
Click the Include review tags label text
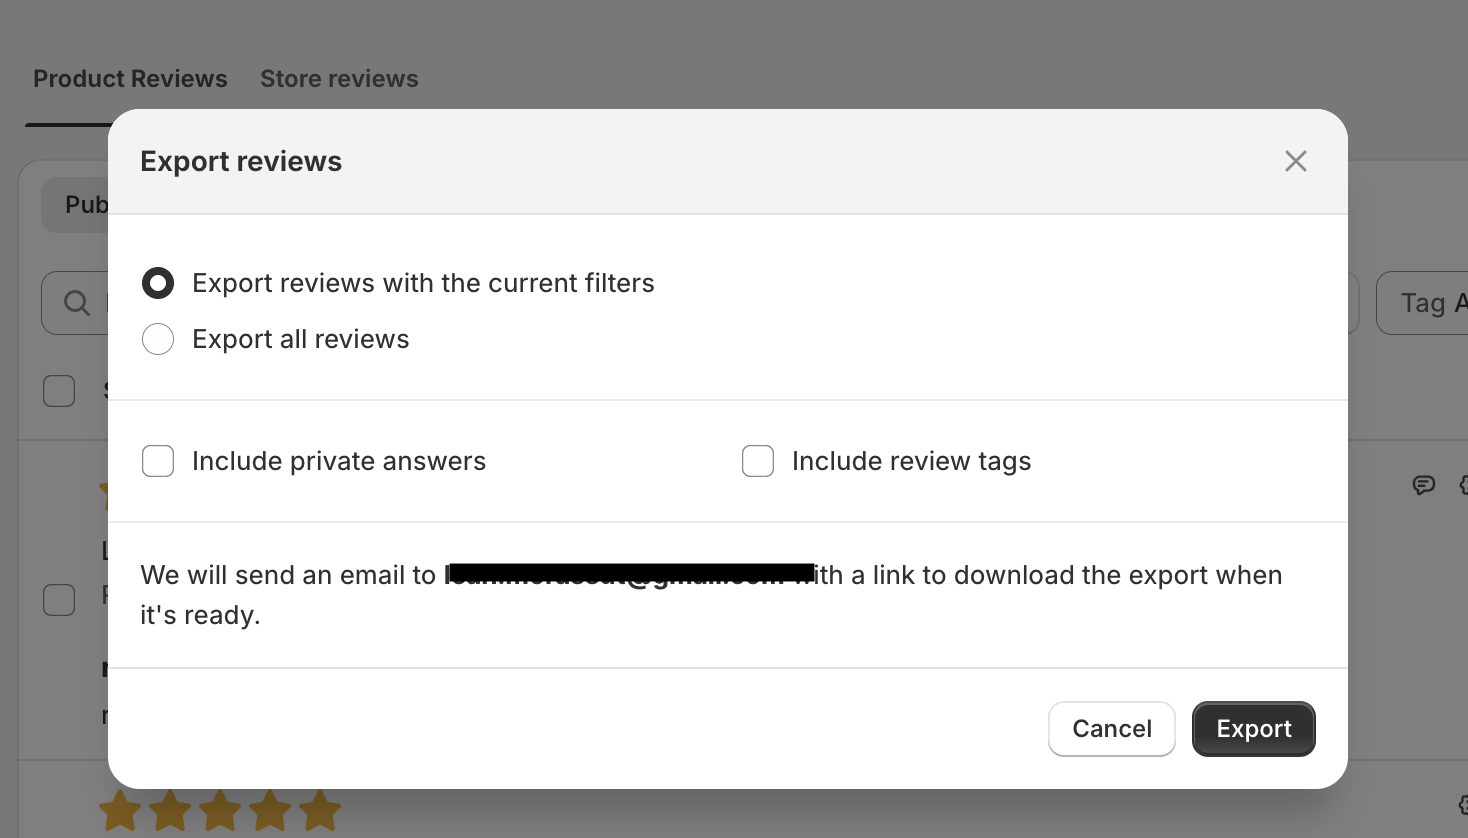(911, 461)
